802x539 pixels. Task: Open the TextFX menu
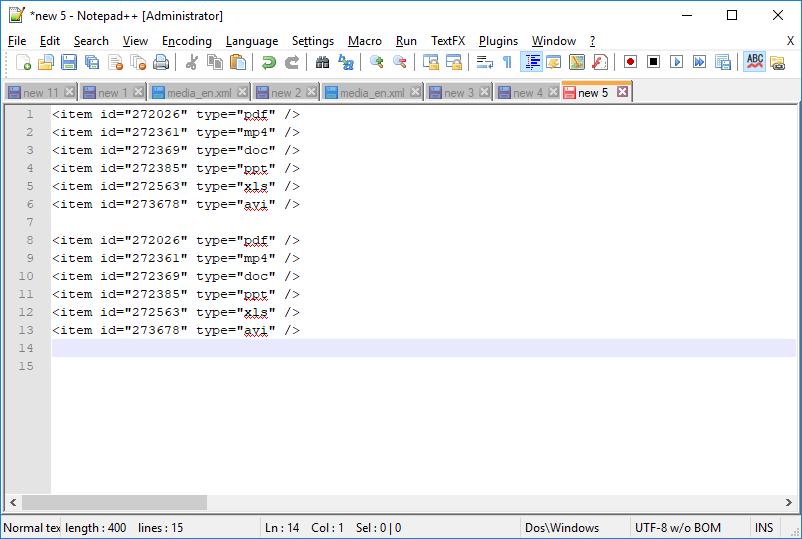point(448,41)
